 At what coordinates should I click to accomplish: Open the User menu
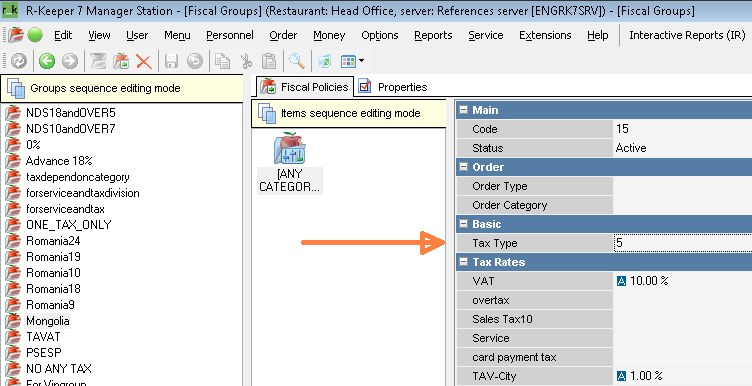coord(137,35)
